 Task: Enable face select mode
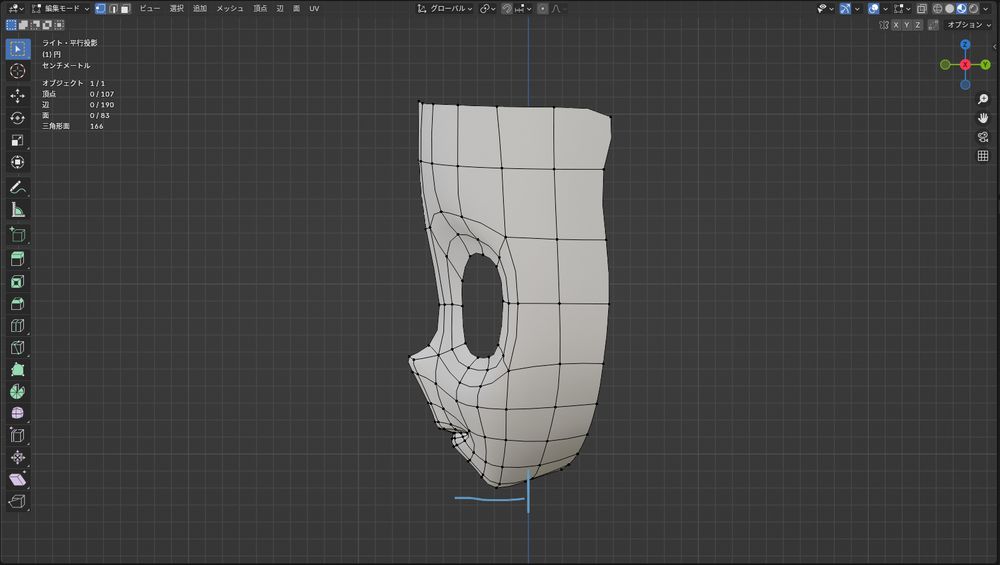click(x=125, y=8)
